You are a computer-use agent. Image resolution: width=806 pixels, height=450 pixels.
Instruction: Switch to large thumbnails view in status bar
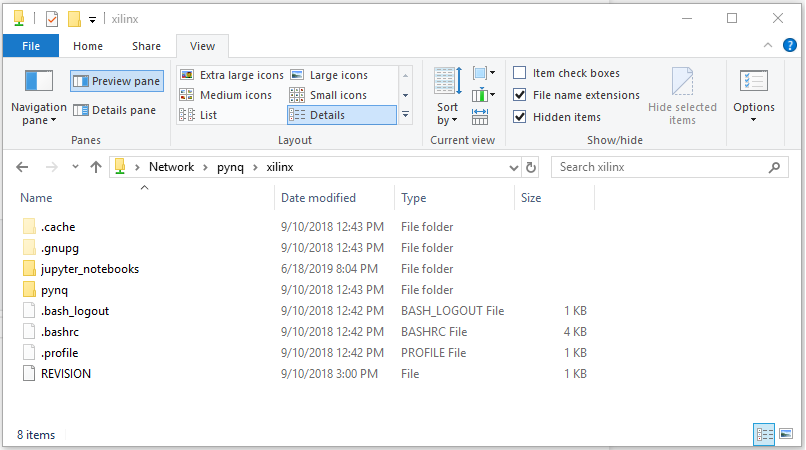pyautogui.click(x=786, y=434)
